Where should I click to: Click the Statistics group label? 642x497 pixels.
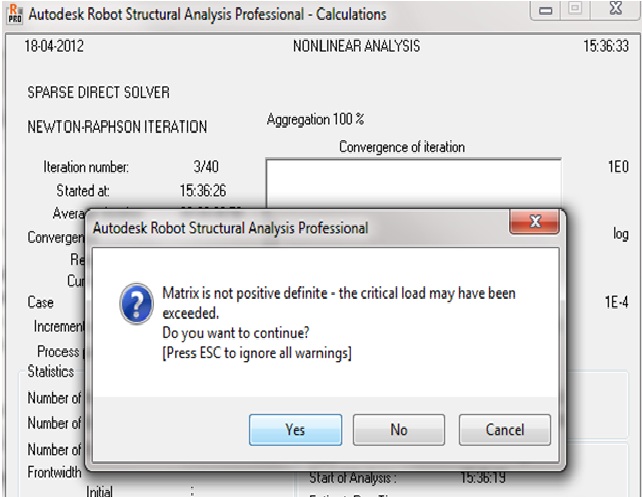(51, 371)
